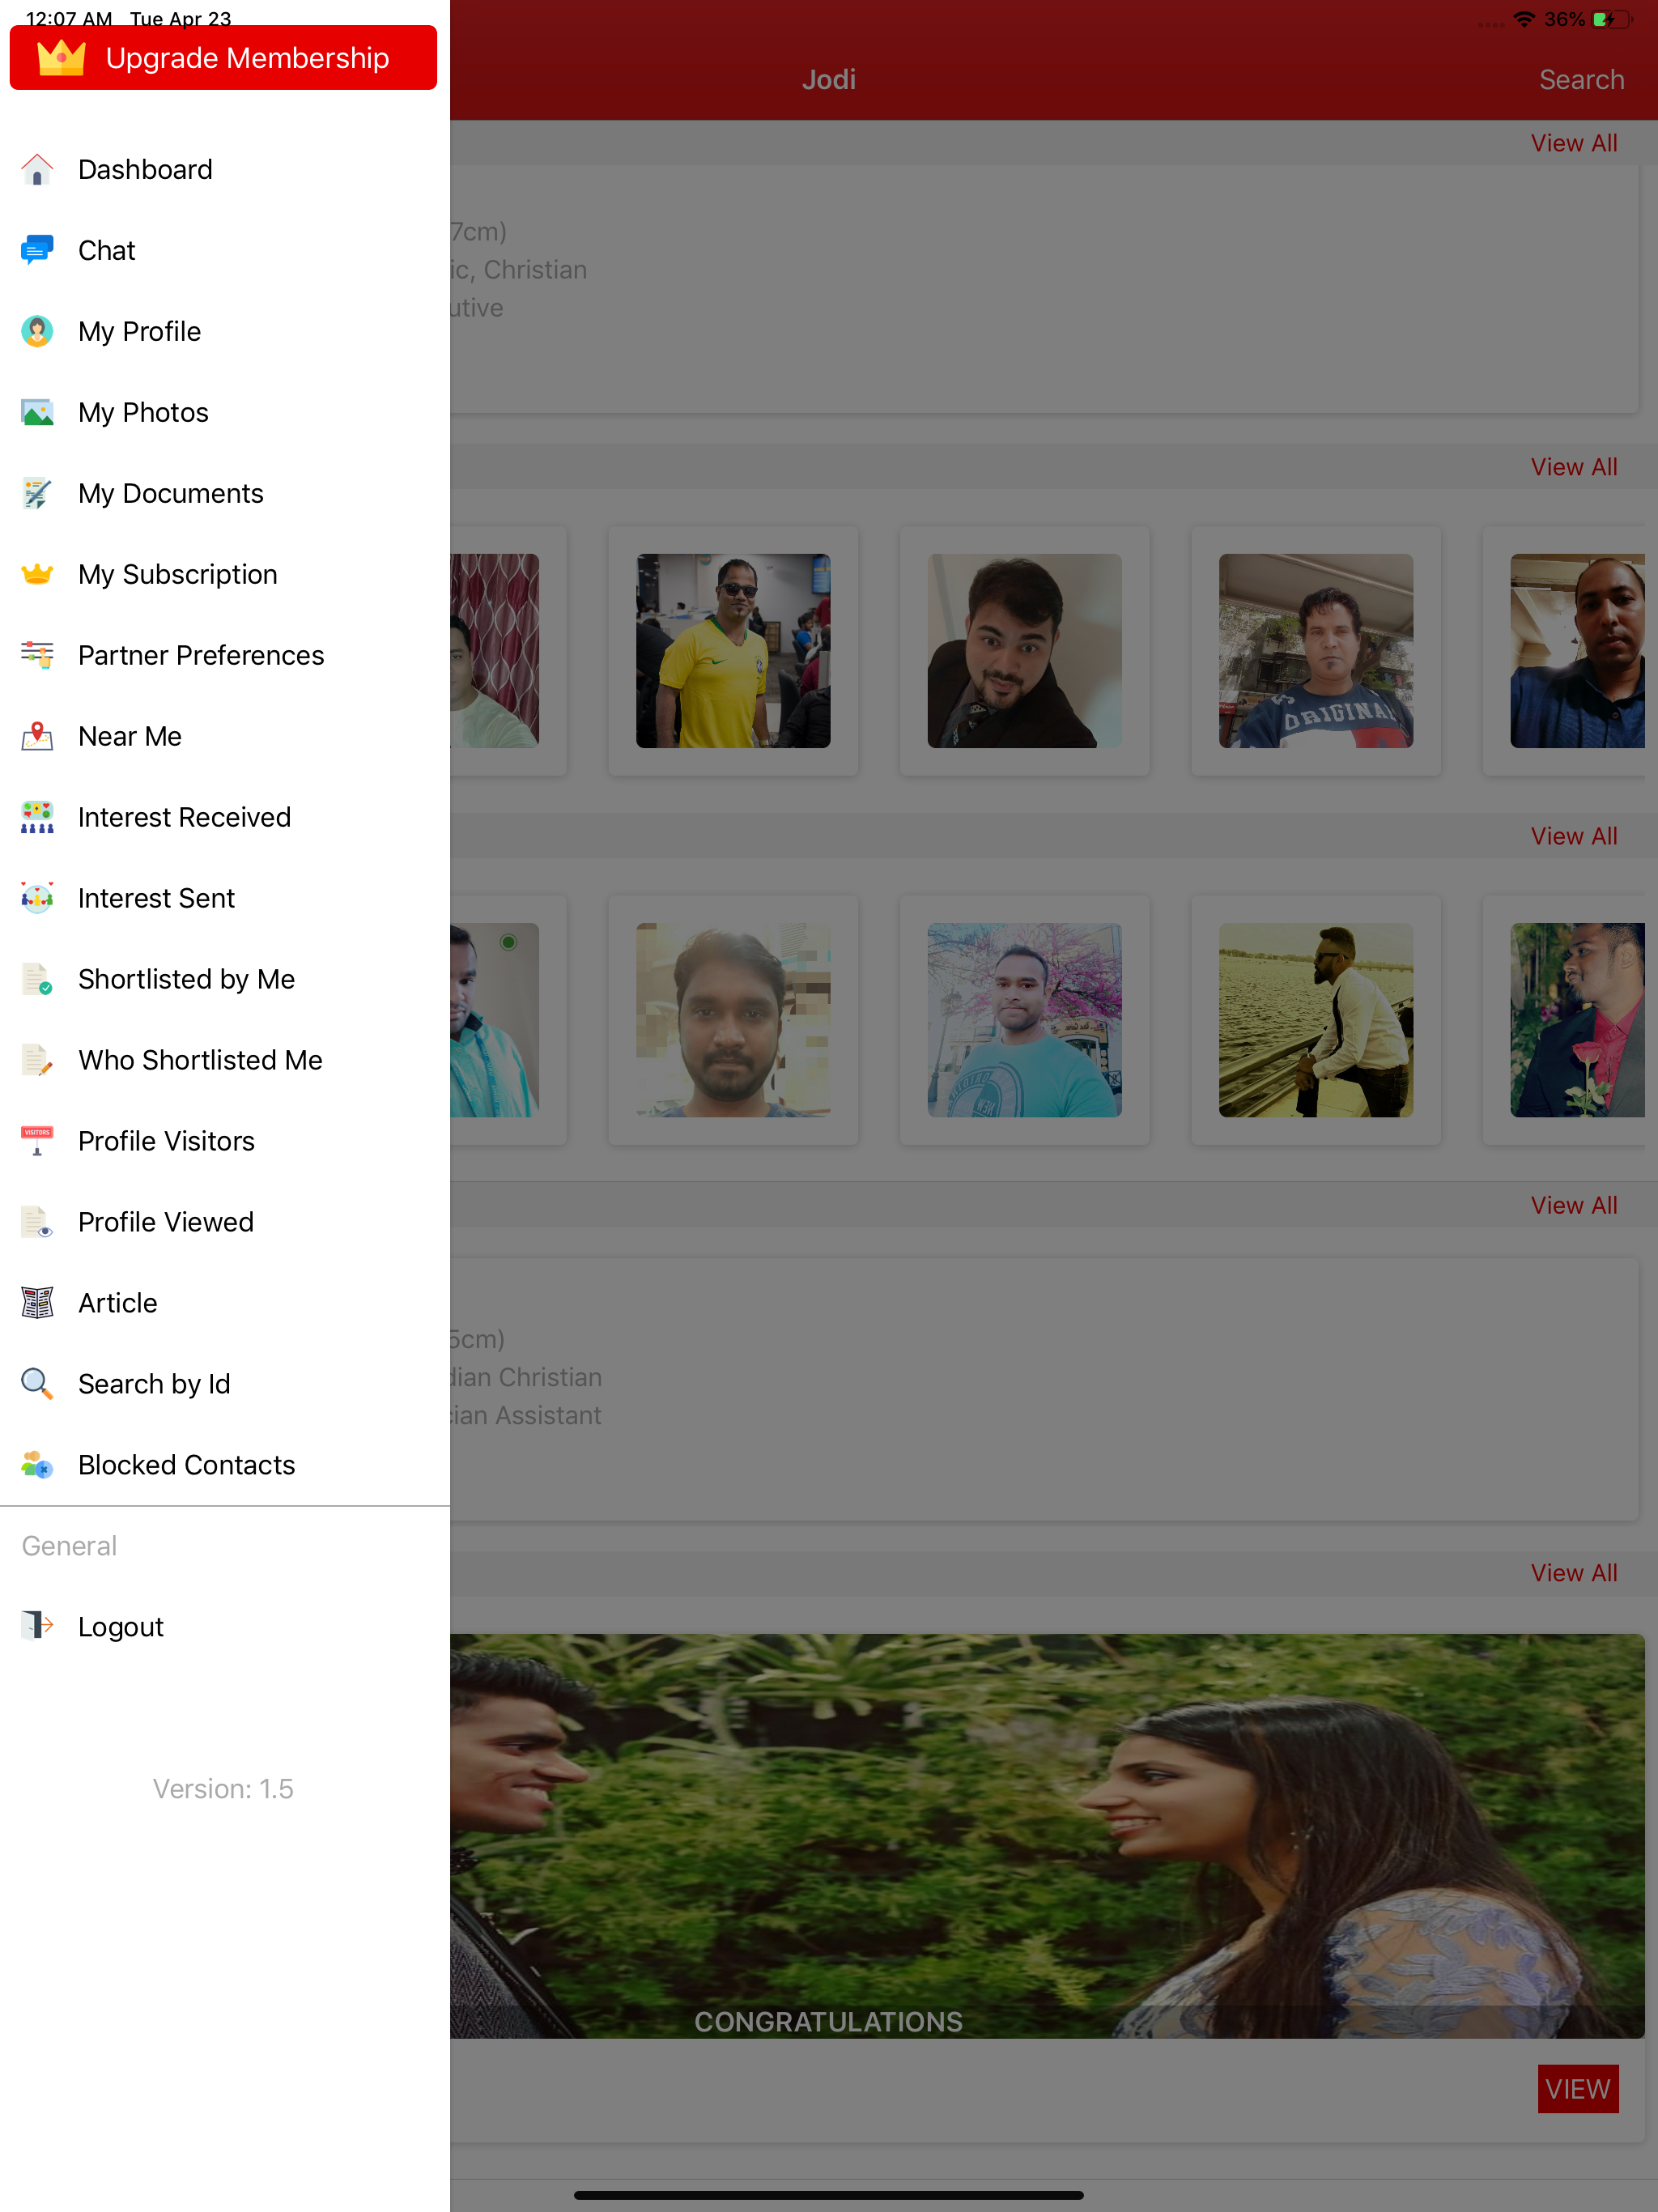The height and width of the screenshot is (2212, 1658).
Task: Open Profile Viewed
Action: click(x=225, y=1222)
